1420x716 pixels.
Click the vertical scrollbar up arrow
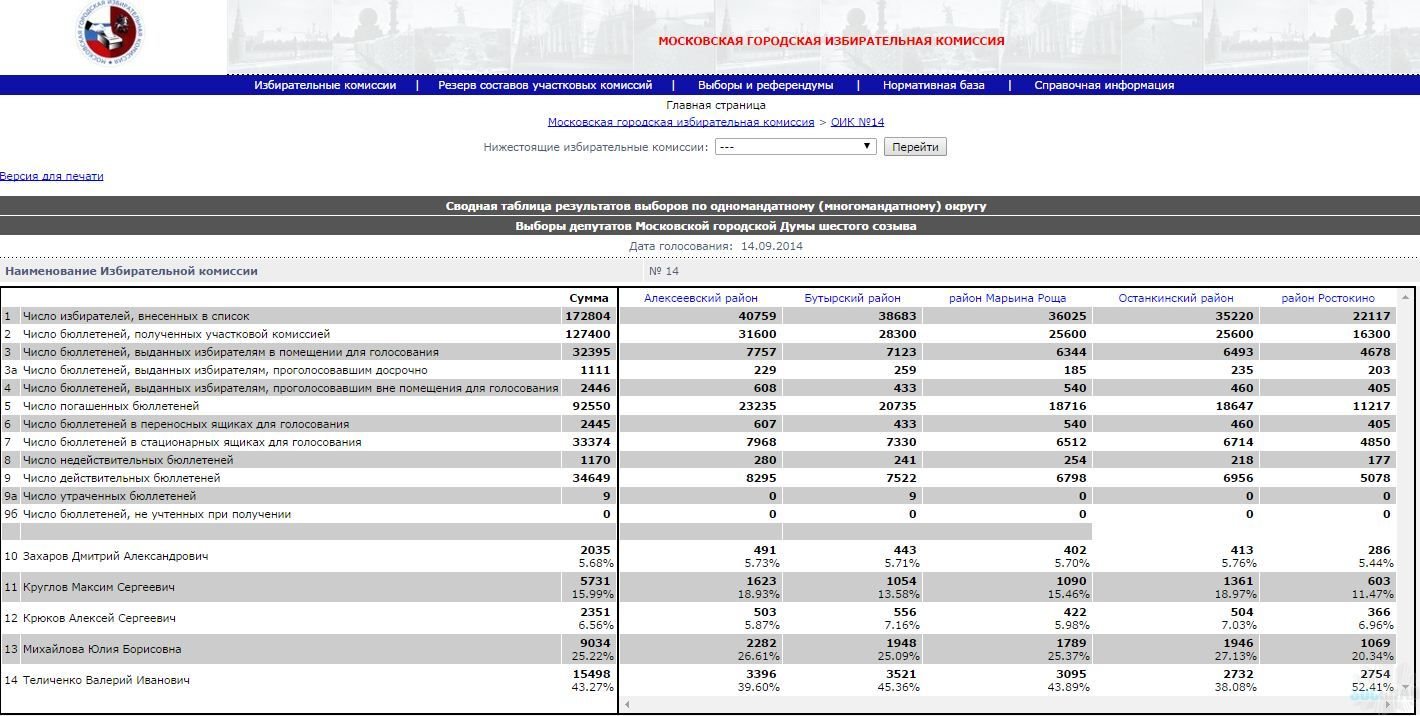1407,297
